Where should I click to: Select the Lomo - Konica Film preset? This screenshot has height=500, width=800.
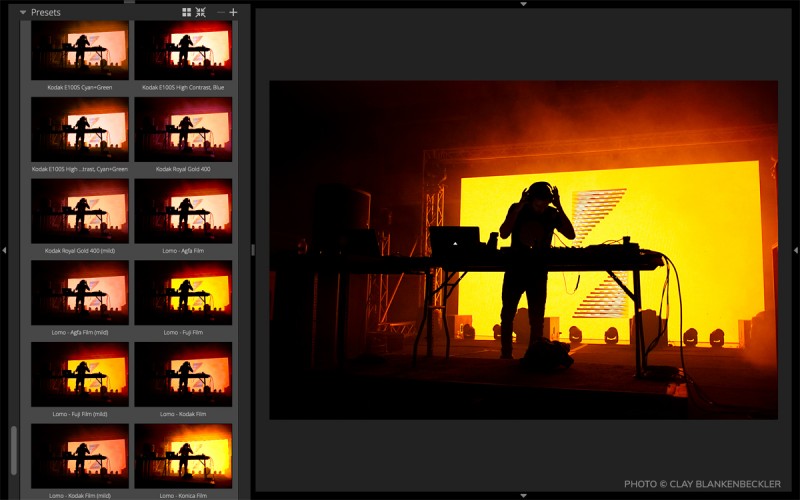tap(183, 455)
